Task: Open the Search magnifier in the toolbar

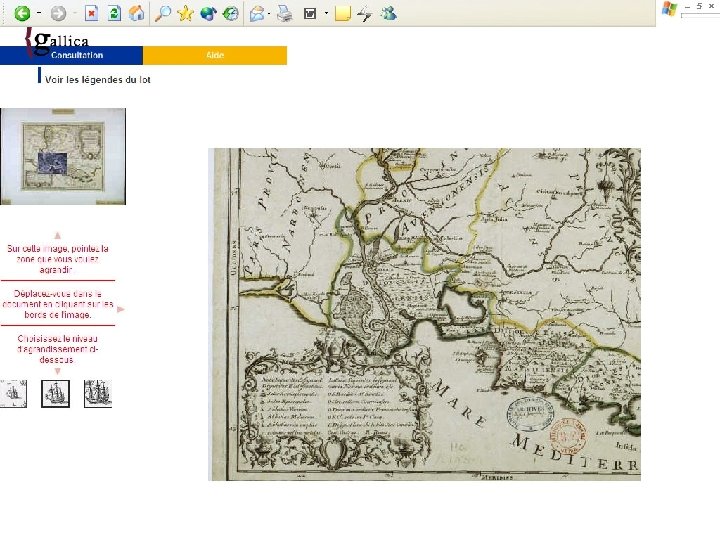Action: (x=162, y=14)
